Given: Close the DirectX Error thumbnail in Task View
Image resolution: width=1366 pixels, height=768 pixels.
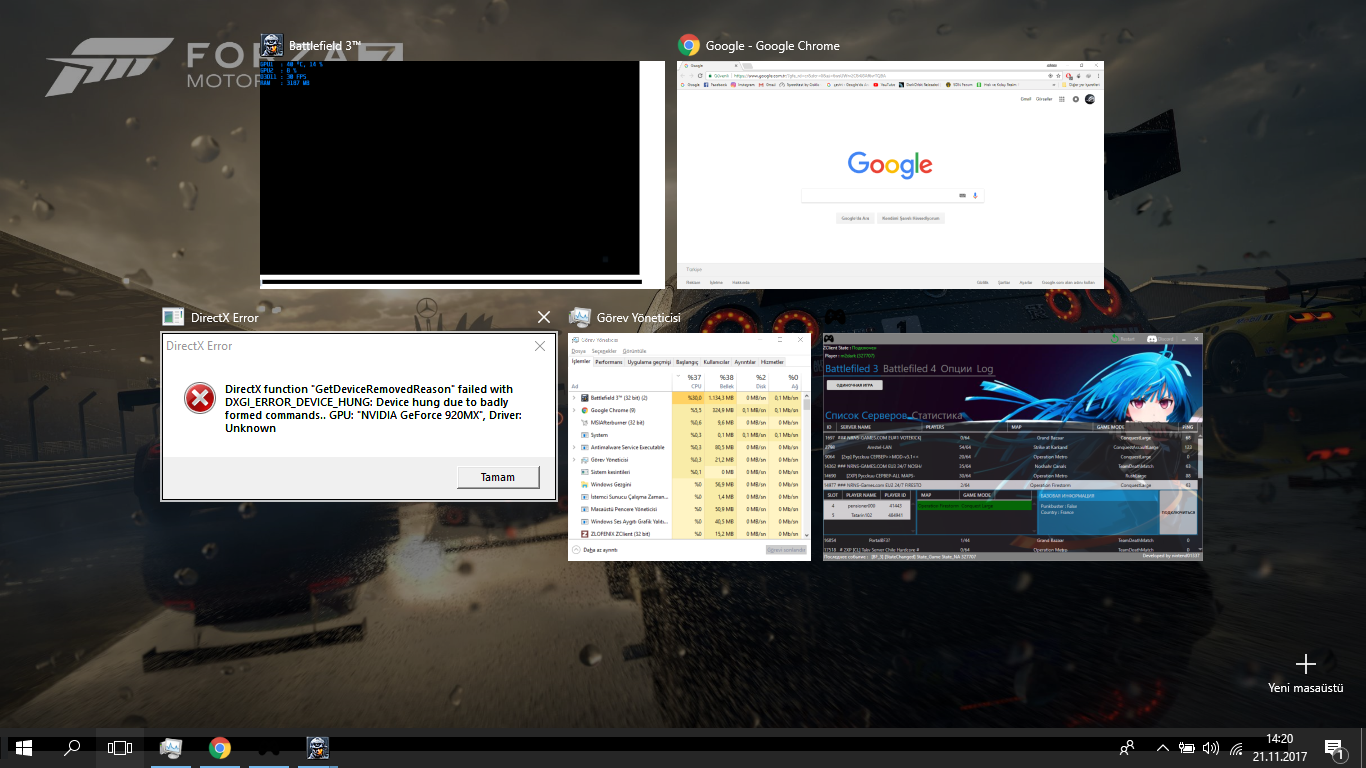Looking at the screenshot, I should point(544,317).
